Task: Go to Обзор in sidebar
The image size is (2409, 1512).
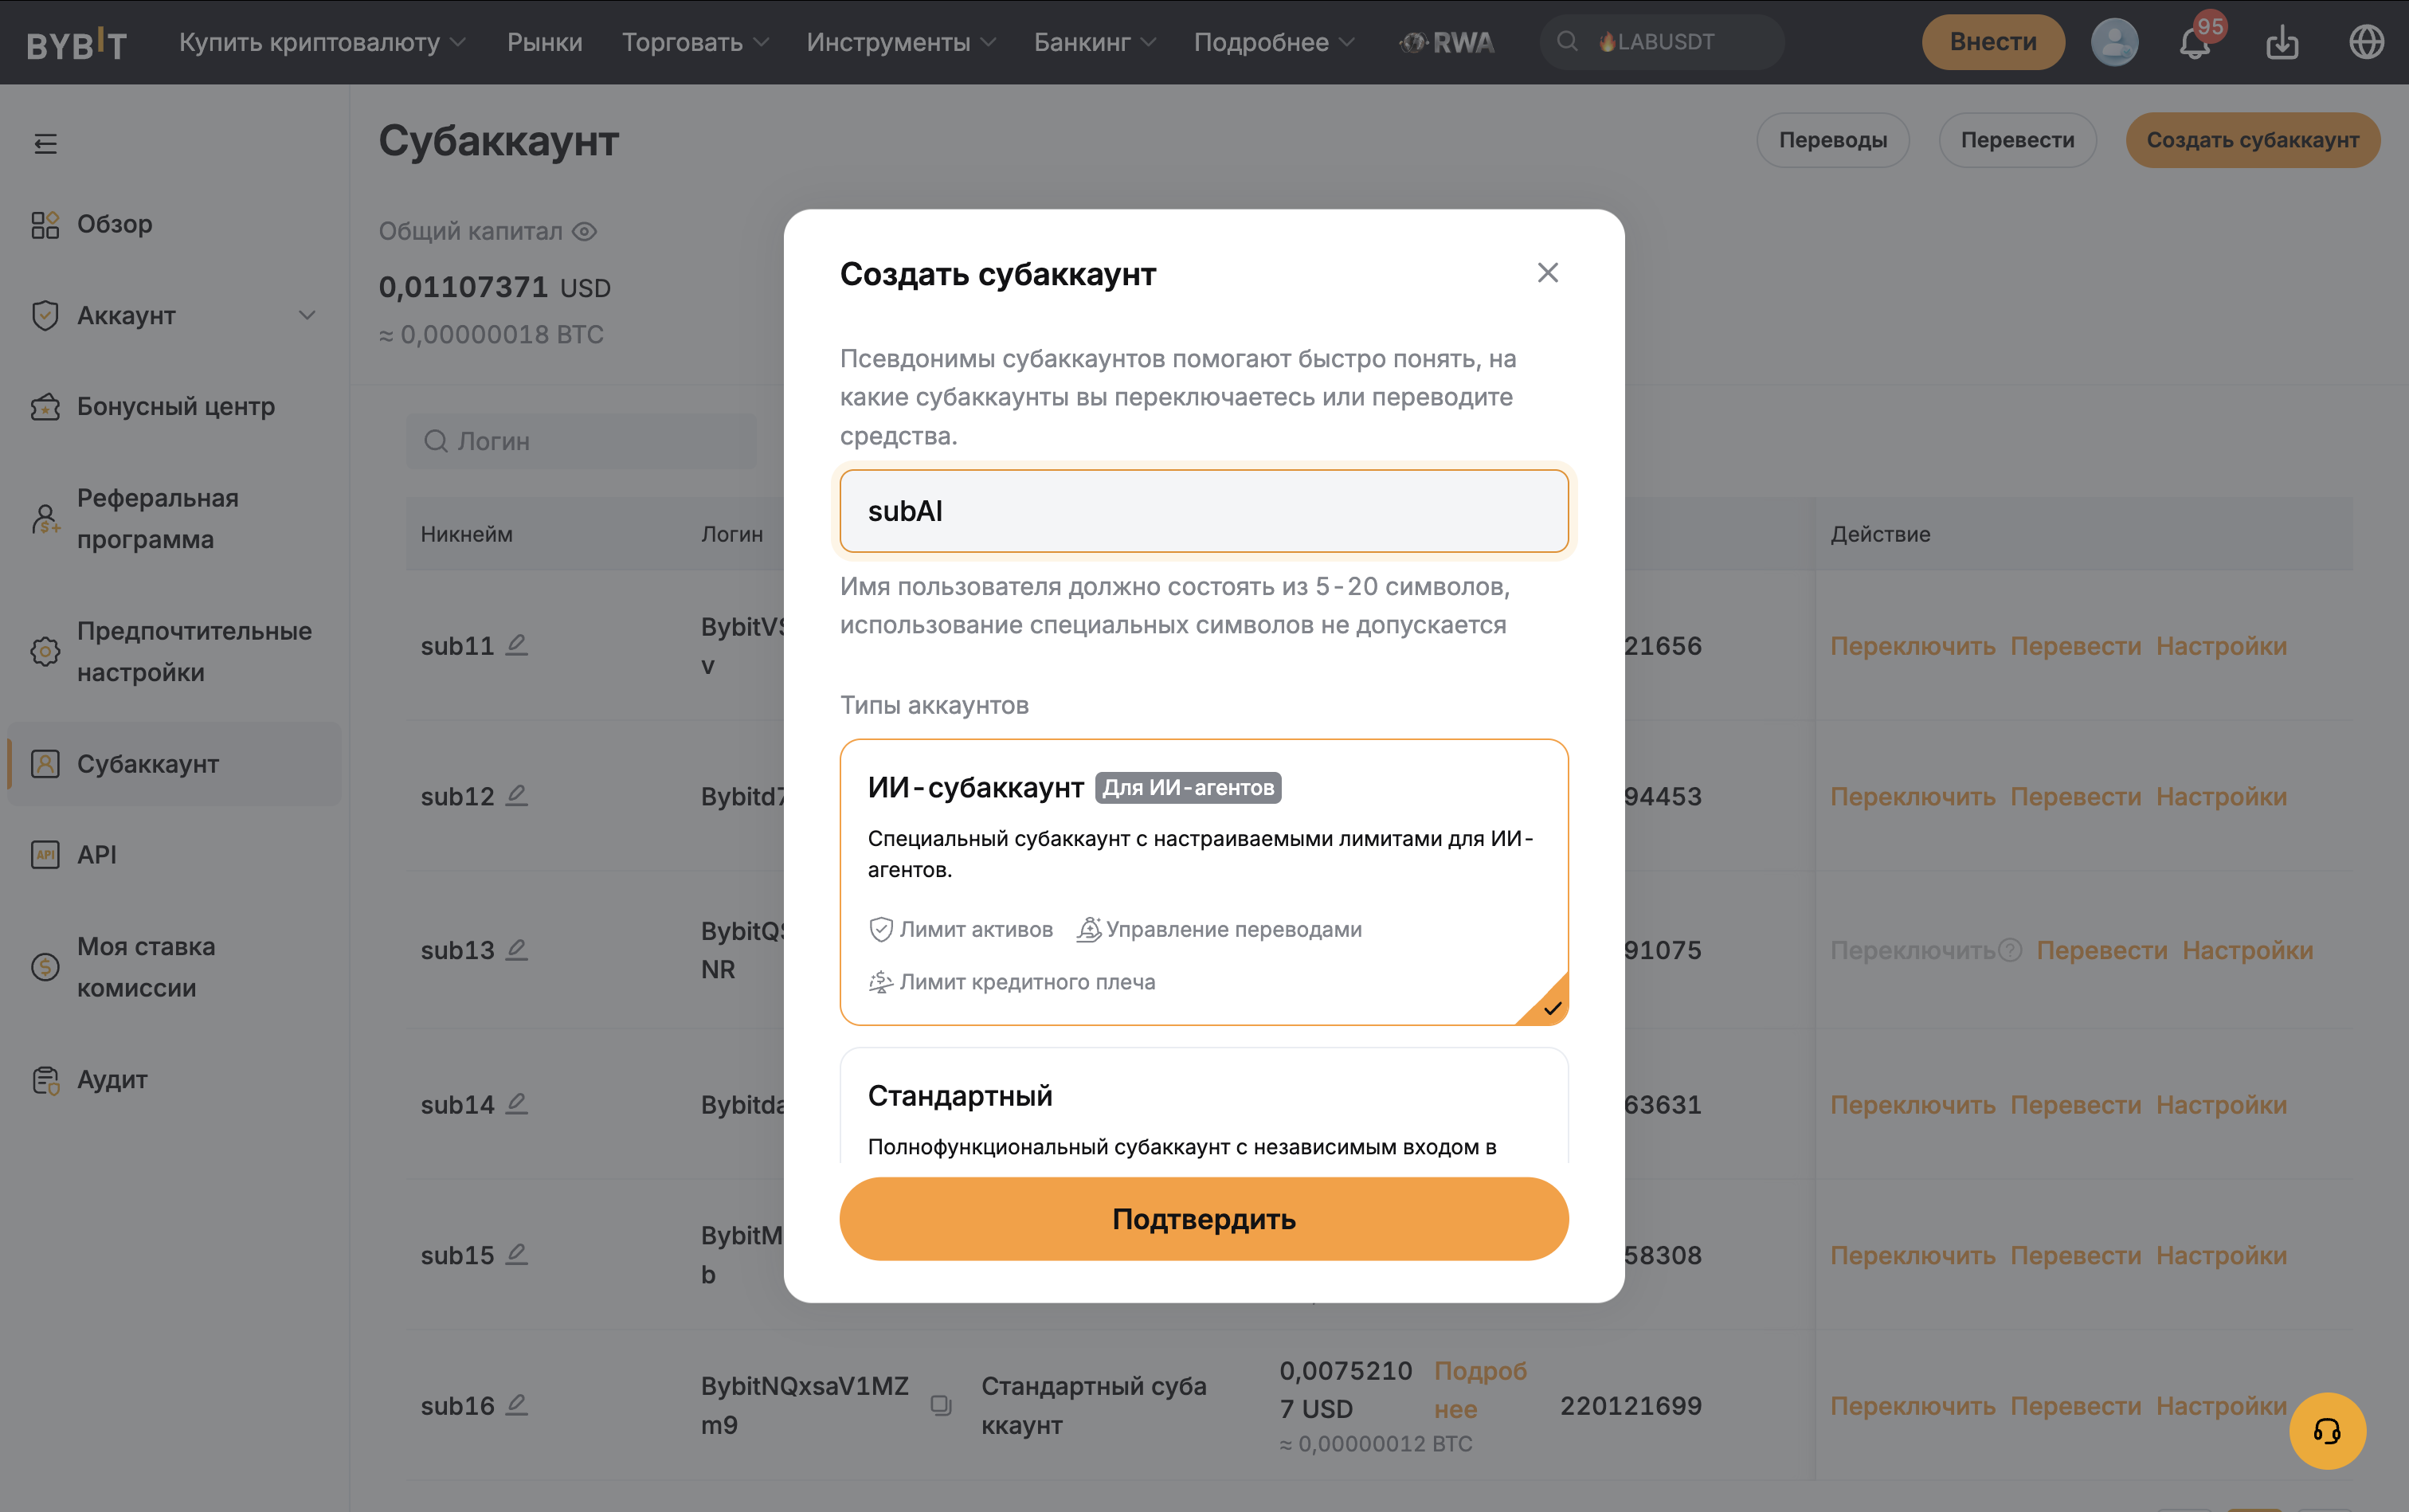Action: point(174,224)
